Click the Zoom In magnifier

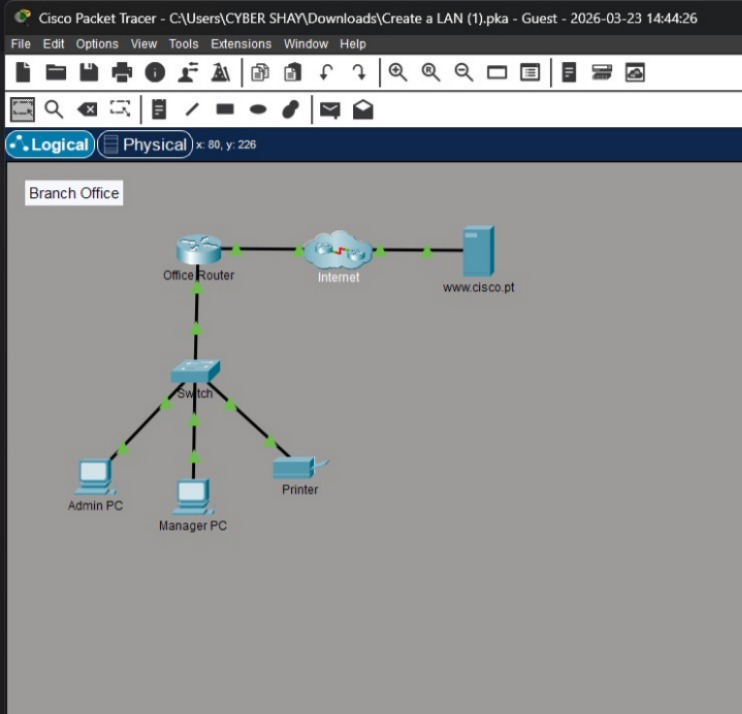coord(398,73)
